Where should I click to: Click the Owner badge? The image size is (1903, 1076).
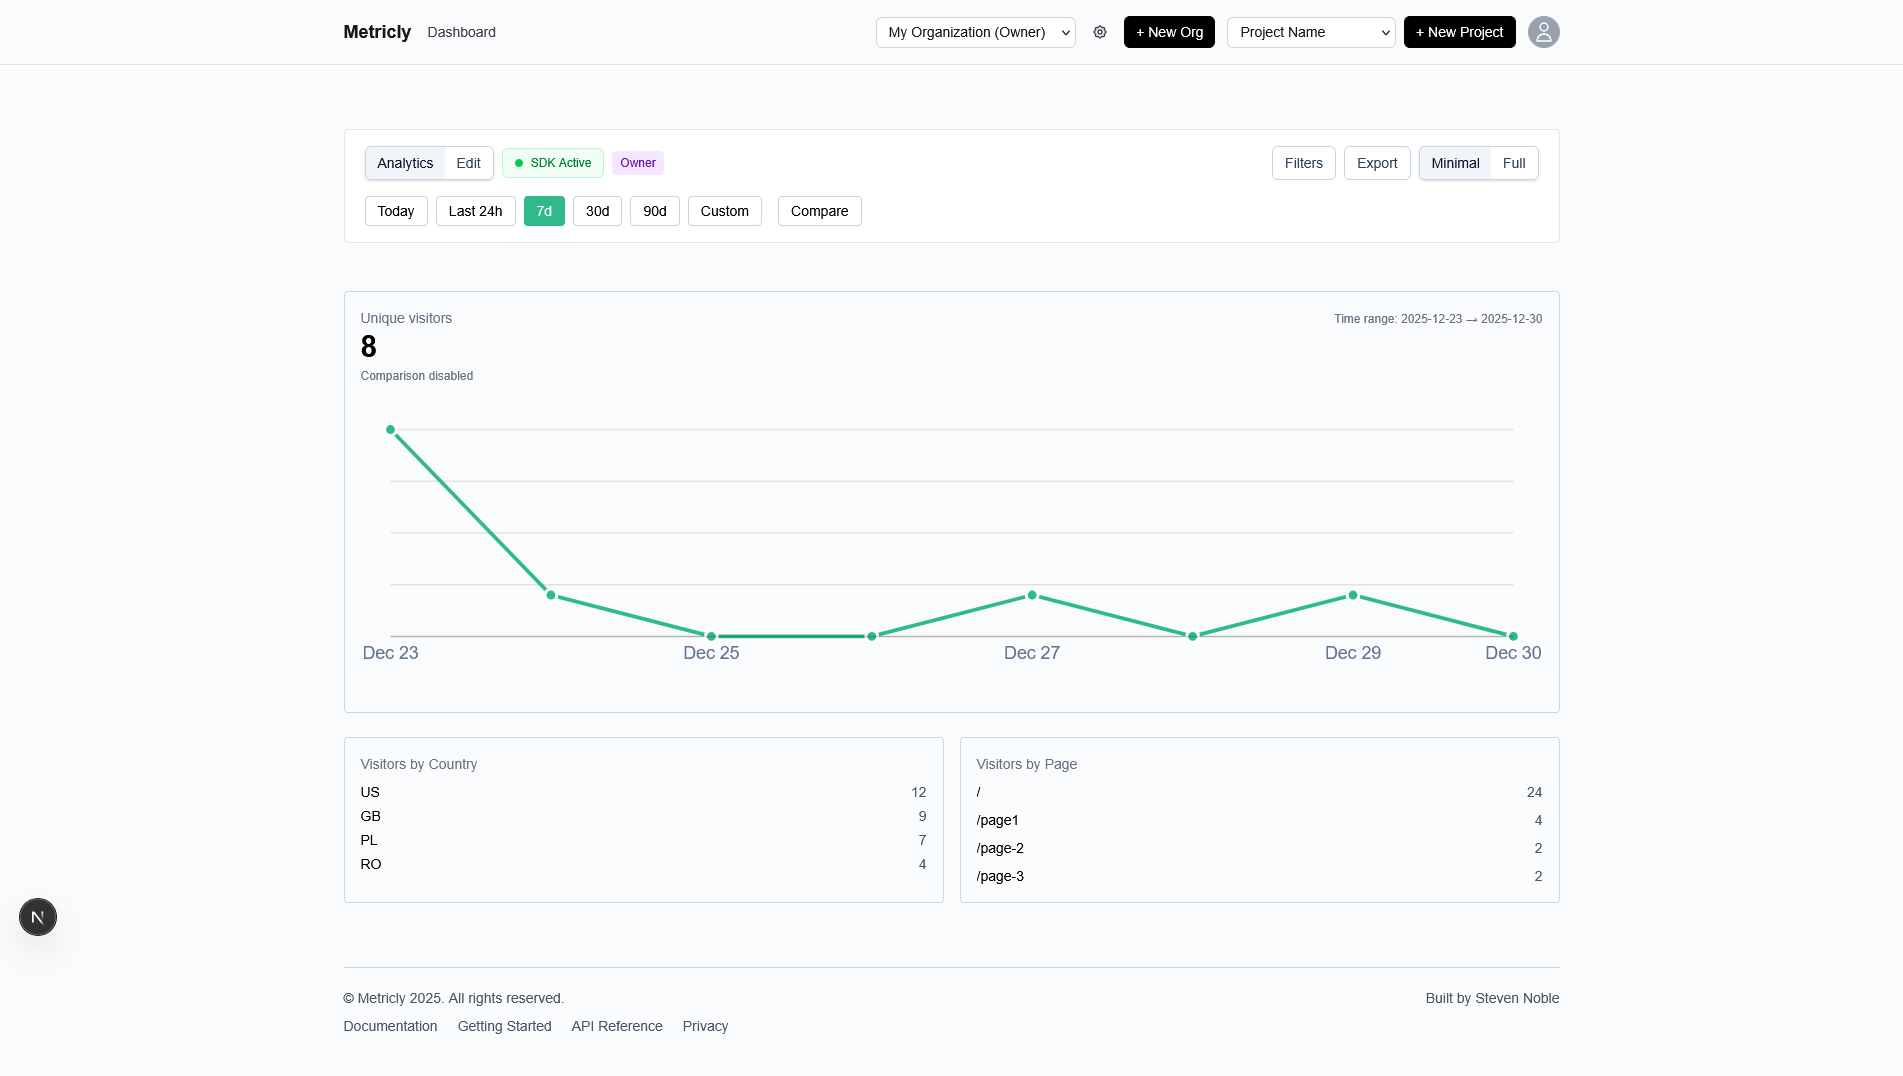637,162
